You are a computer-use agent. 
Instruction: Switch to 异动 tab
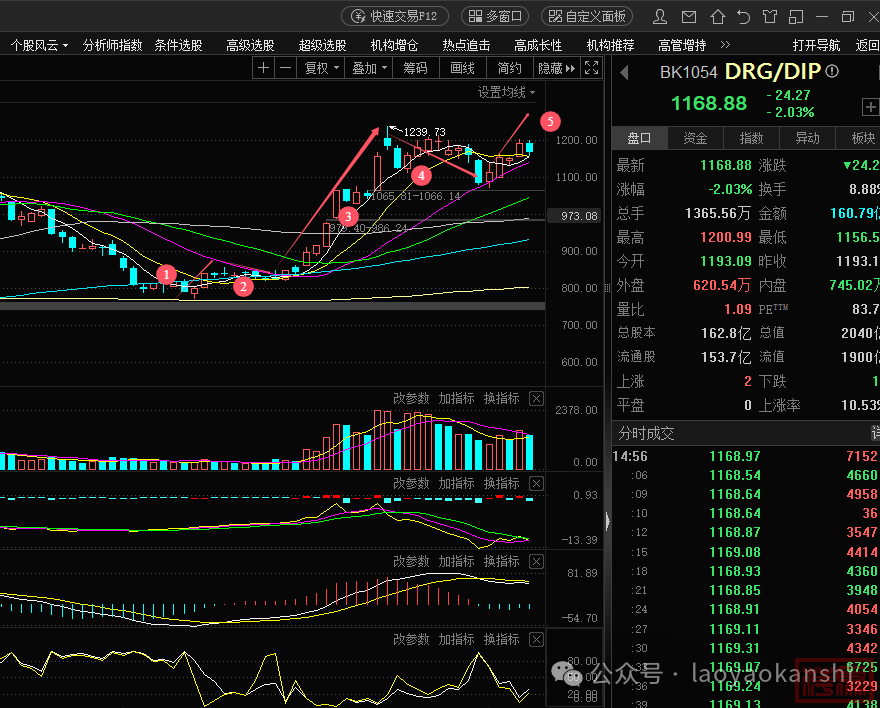pos(808,138)
